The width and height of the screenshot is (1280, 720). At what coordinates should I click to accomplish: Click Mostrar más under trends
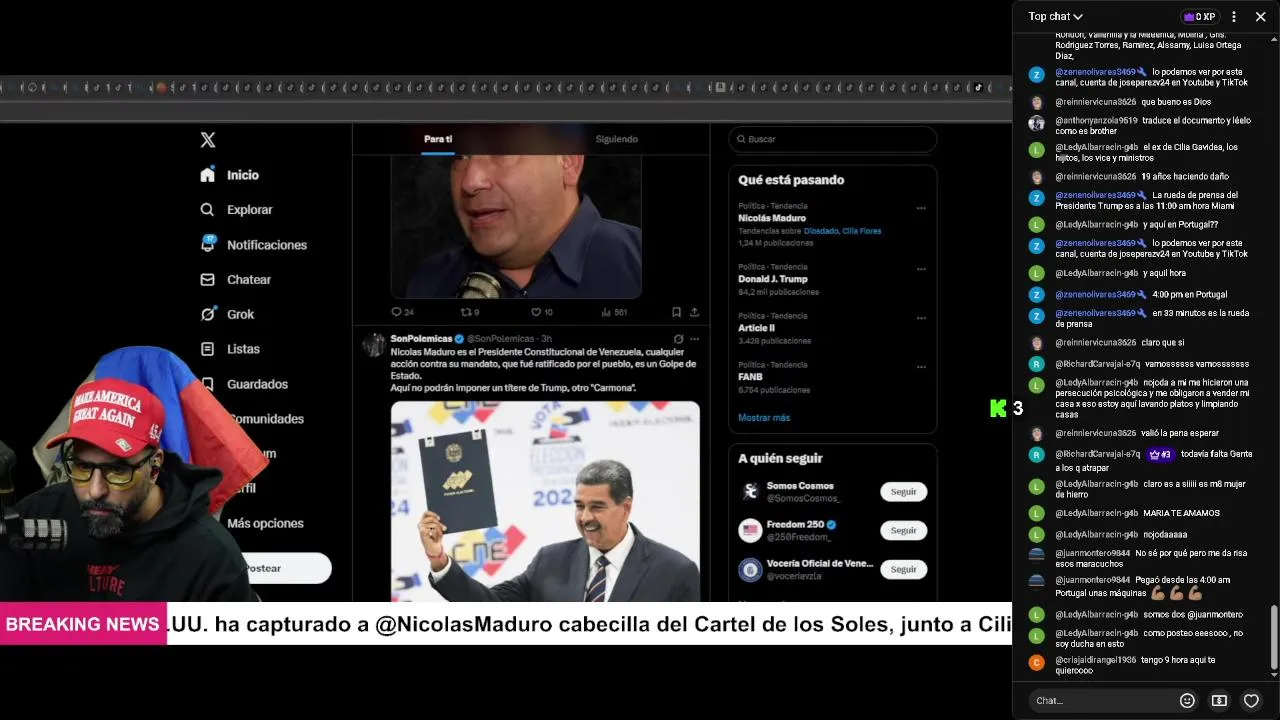pos(764,417)
